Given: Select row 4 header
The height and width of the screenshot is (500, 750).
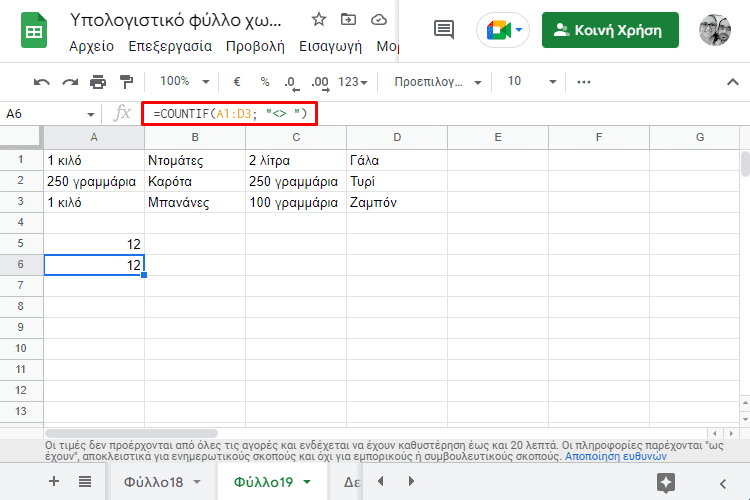Looking at the screenshot, I should coord(21,222).
